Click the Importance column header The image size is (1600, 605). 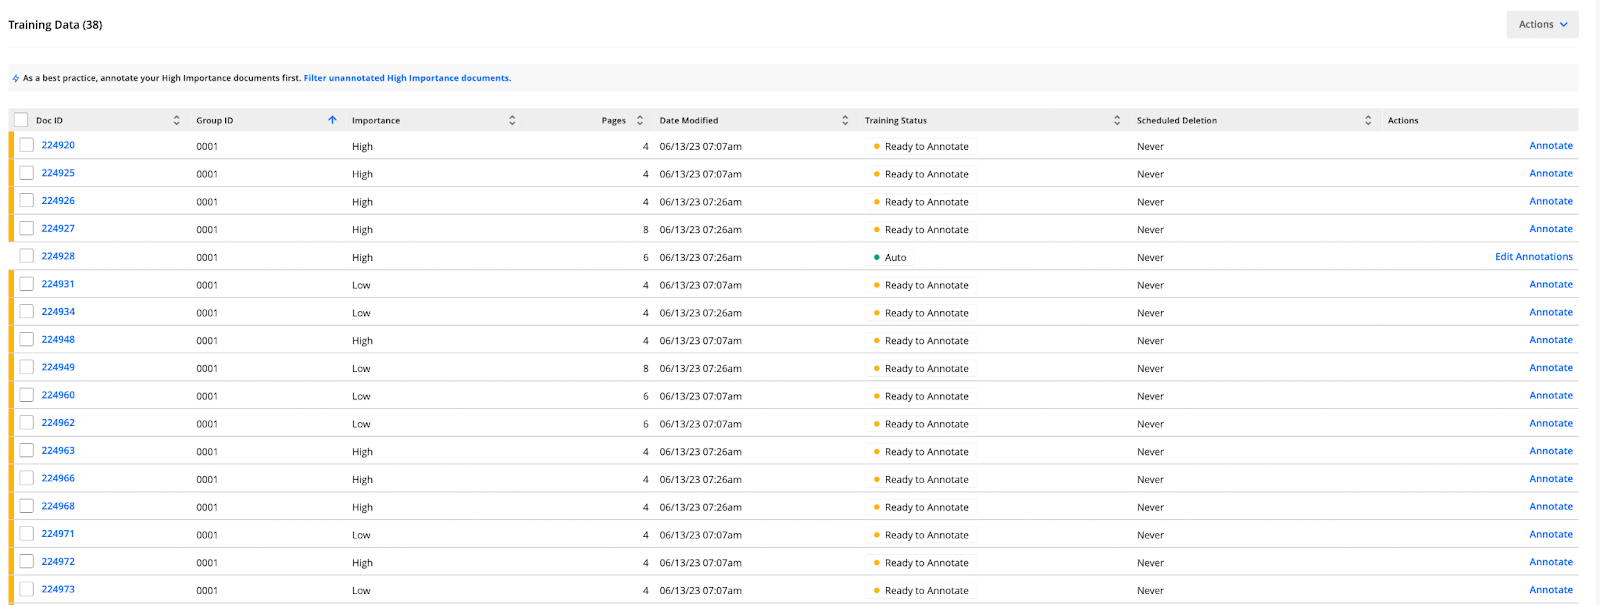376,121
